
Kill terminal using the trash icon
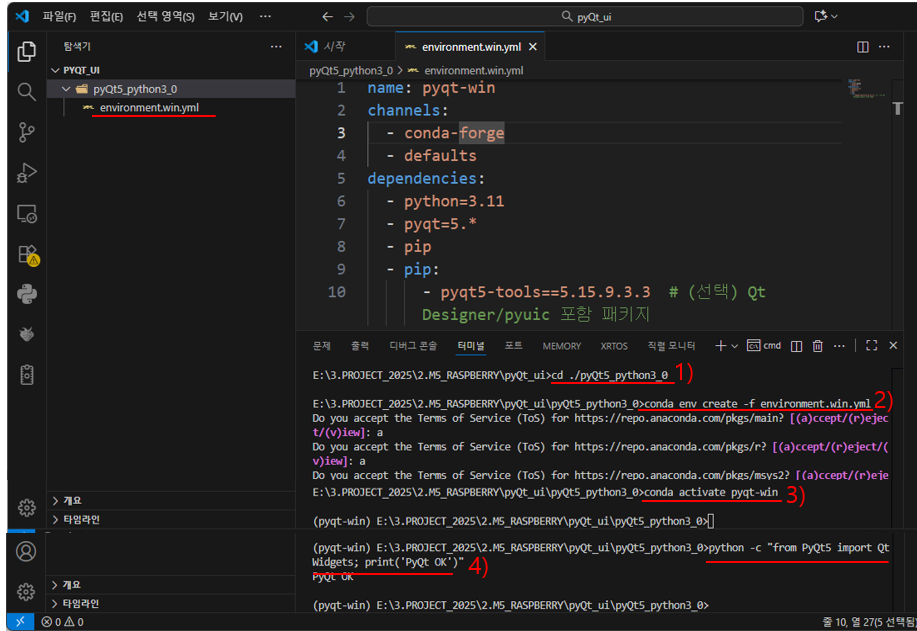(x=817, y=346)
